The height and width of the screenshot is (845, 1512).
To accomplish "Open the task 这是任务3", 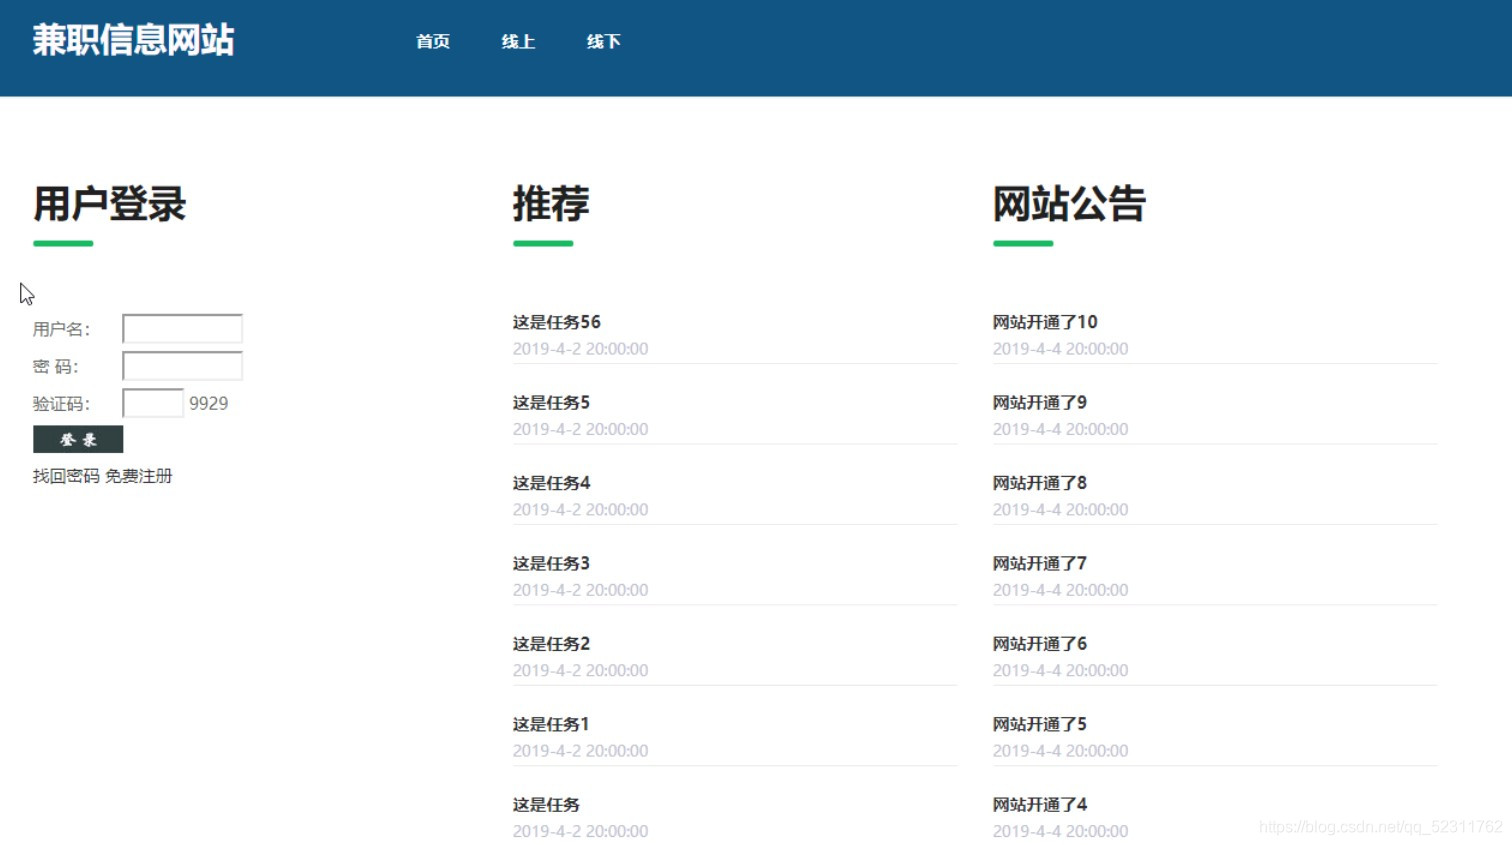I will 547,563.
